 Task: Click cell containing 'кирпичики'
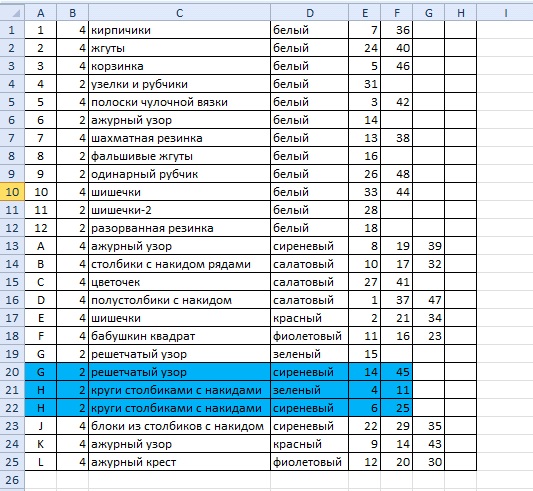(x=179, y=30)
